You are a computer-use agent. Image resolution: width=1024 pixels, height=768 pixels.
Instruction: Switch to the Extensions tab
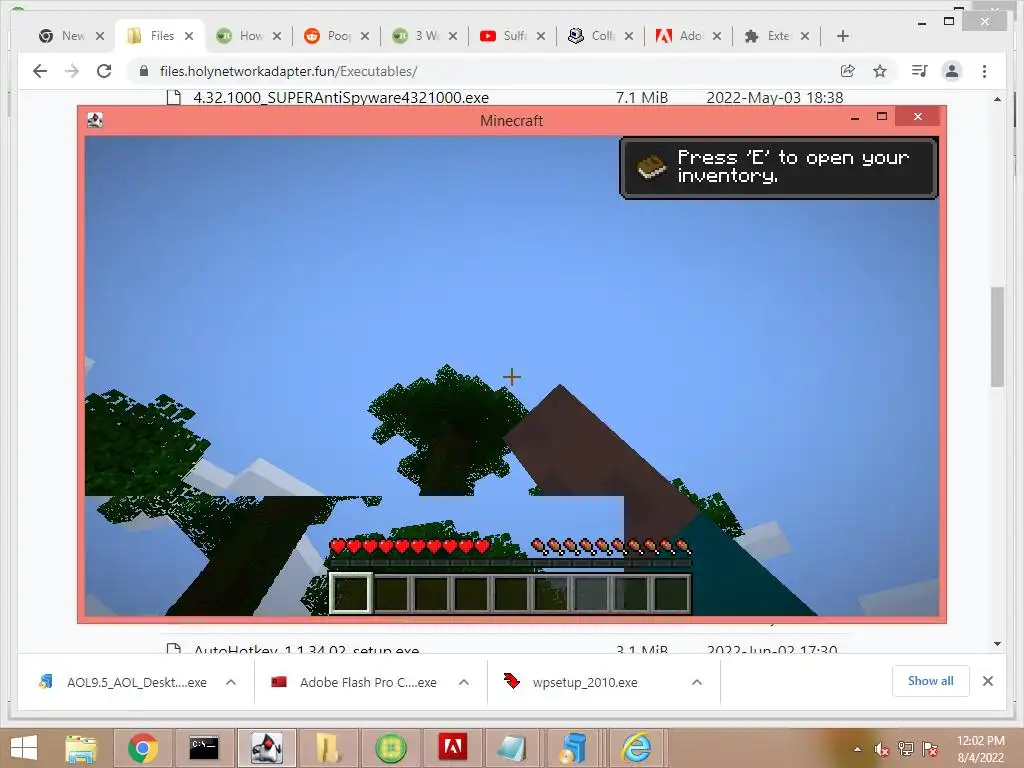778,36
